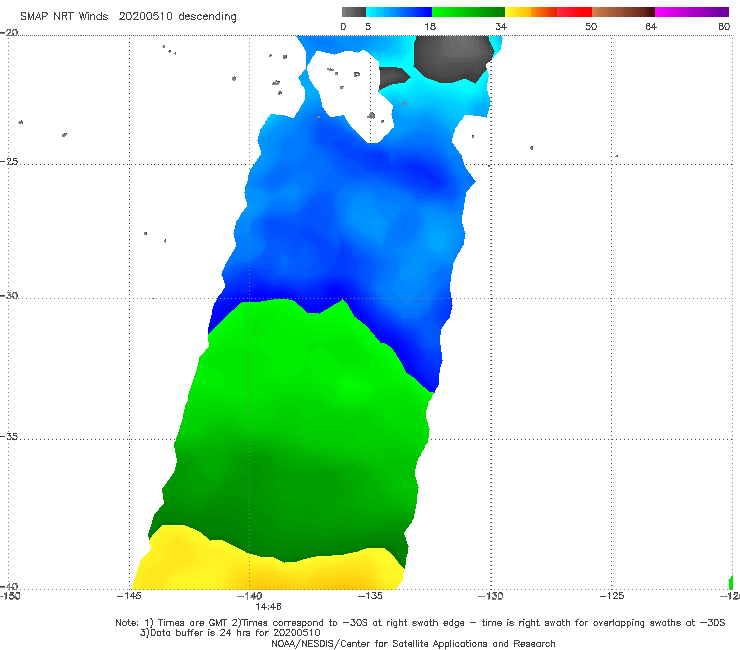Click the latitude label '-30'
740x650 pixels.
click(x=9, y=295)
